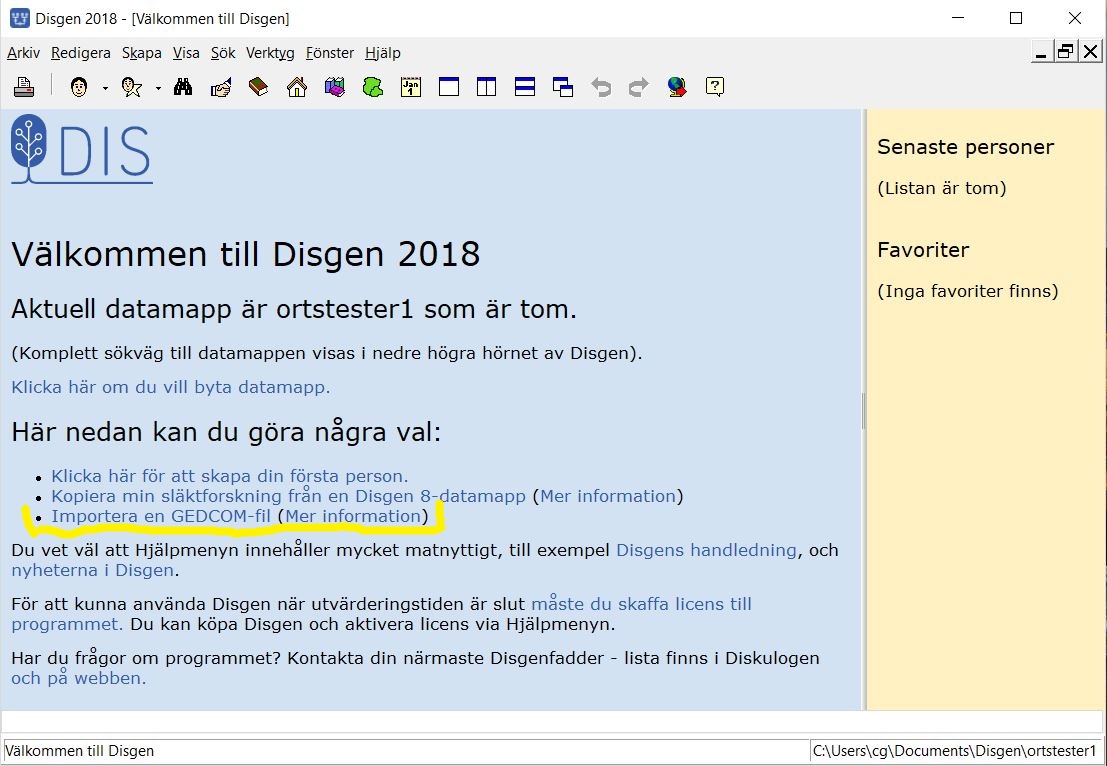Image resolution: width=1107 pixels, height=766 pixels.
Task: Open the Hjälp menu
Action: 383,53
